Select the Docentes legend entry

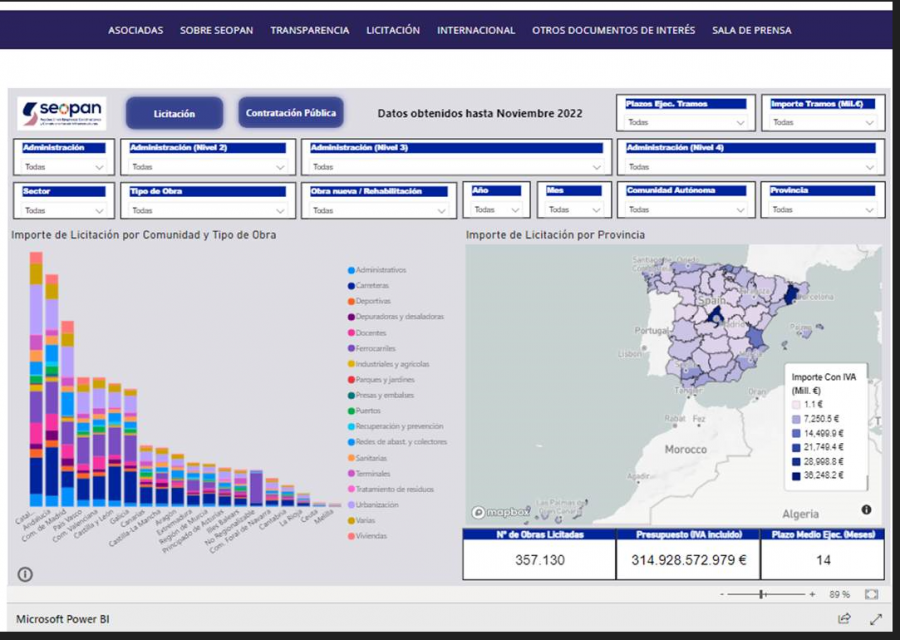(367, 333)
